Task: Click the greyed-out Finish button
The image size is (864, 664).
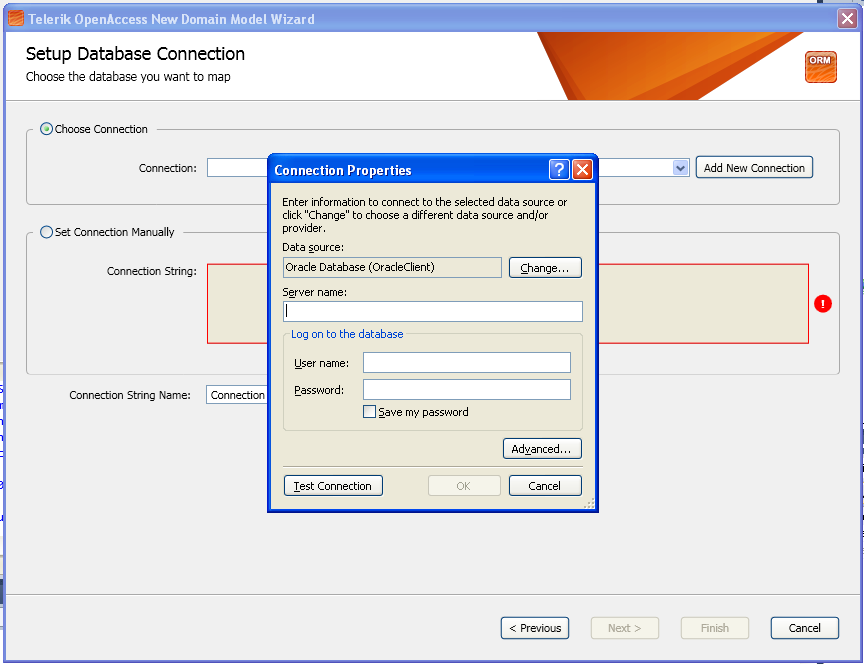Action: pos(715,628)
